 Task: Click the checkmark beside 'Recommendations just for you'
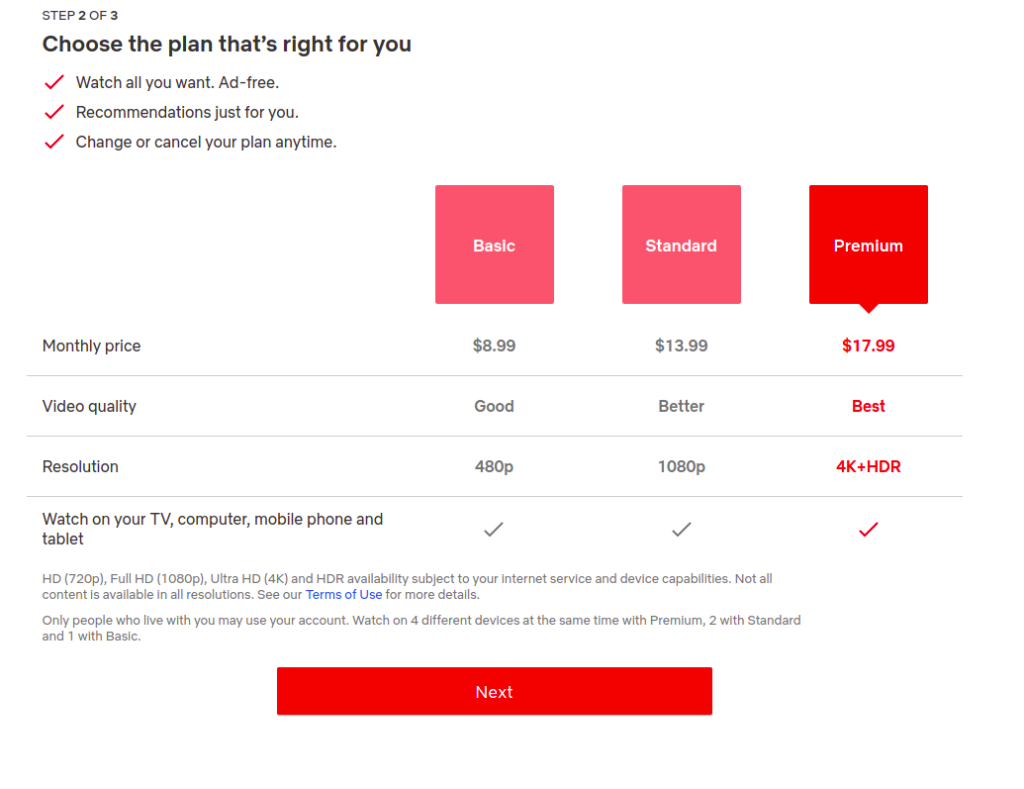(54, 112)
